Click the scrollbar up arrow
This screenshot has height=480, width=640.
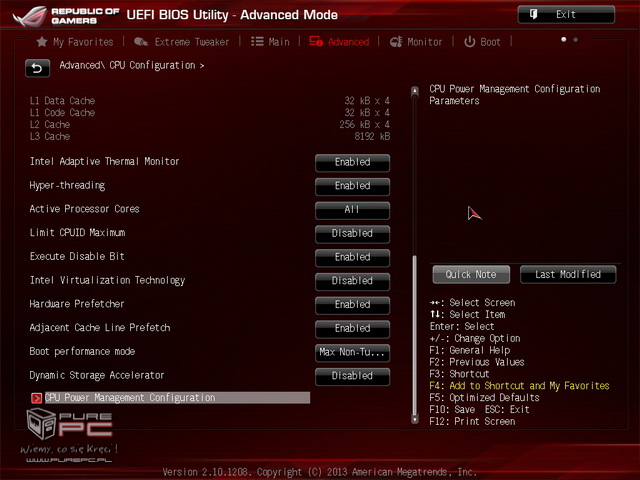point(415,91)
